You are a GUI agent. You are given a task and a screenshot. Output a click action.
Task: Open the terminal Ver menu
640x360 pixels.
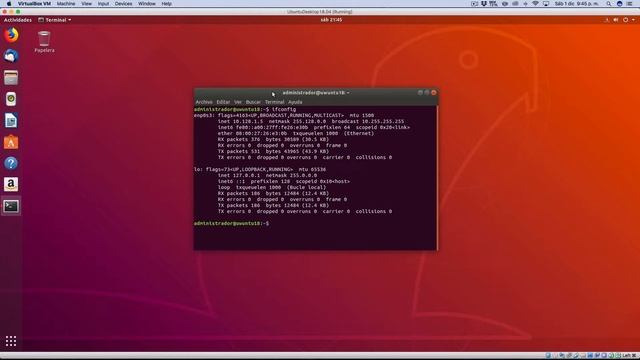coord(238,102)
